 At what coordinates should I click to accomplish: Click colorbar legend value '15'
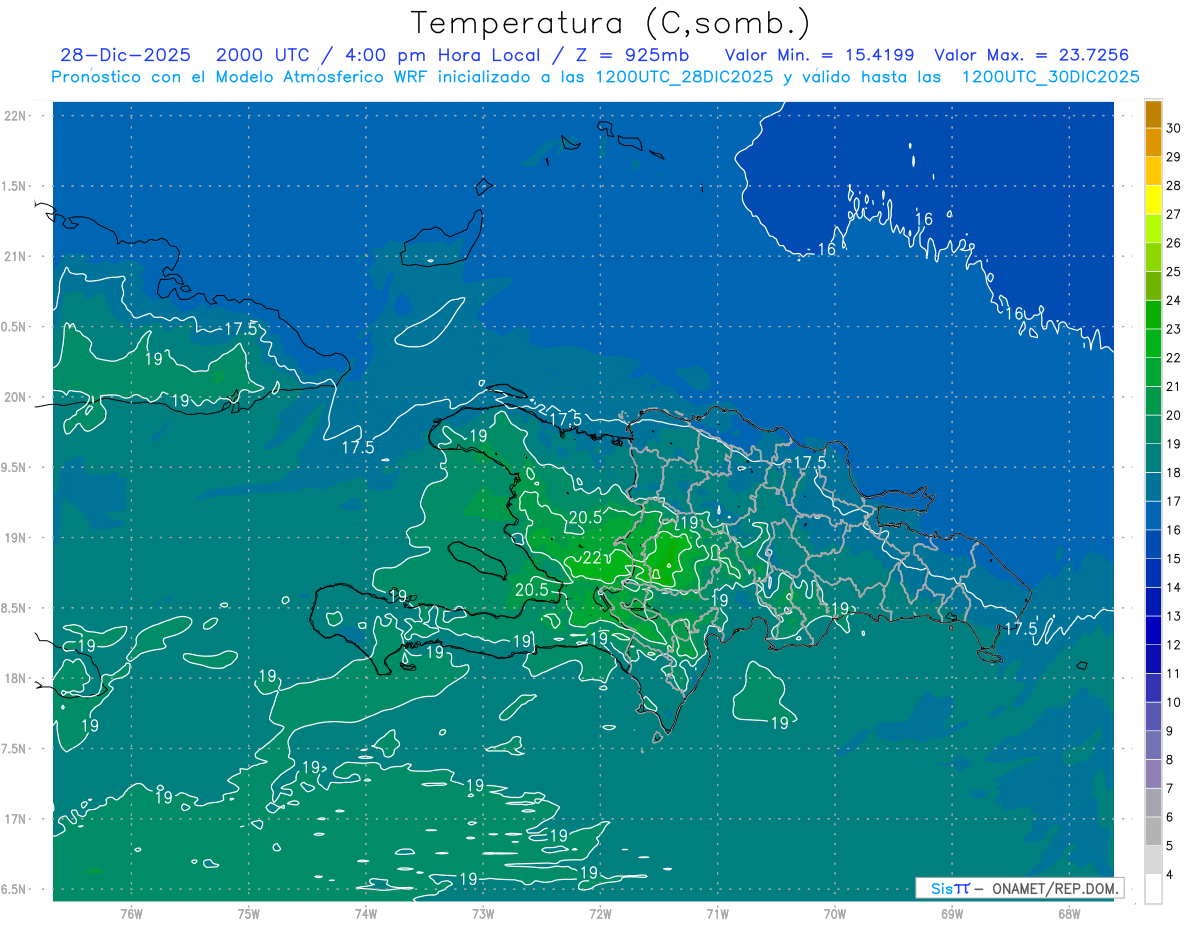point(1174,559)
